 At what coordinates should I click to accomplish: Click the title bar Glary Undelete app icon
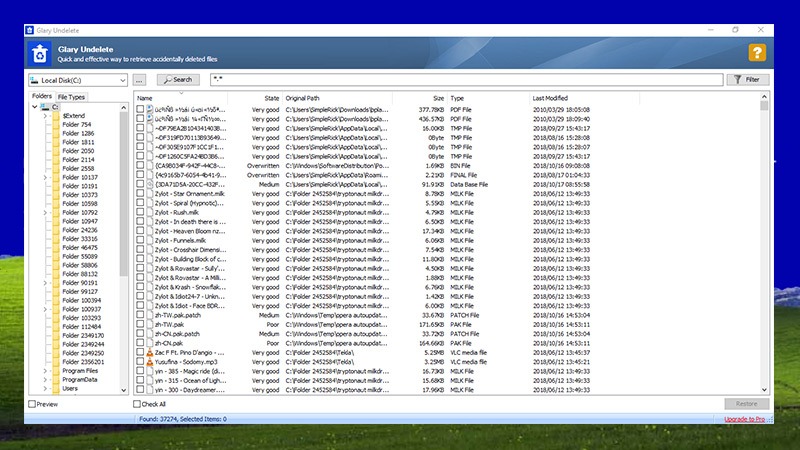pos(30,30)
